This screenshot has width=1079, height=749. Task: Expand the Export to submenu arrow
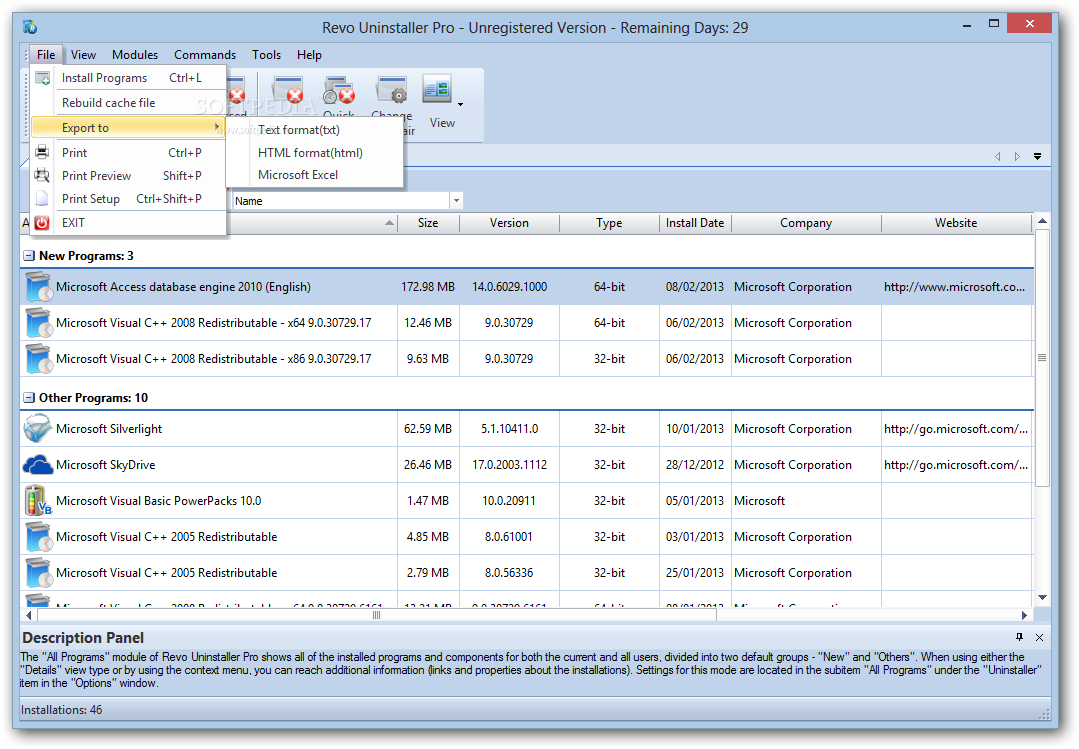click(217, 127)
